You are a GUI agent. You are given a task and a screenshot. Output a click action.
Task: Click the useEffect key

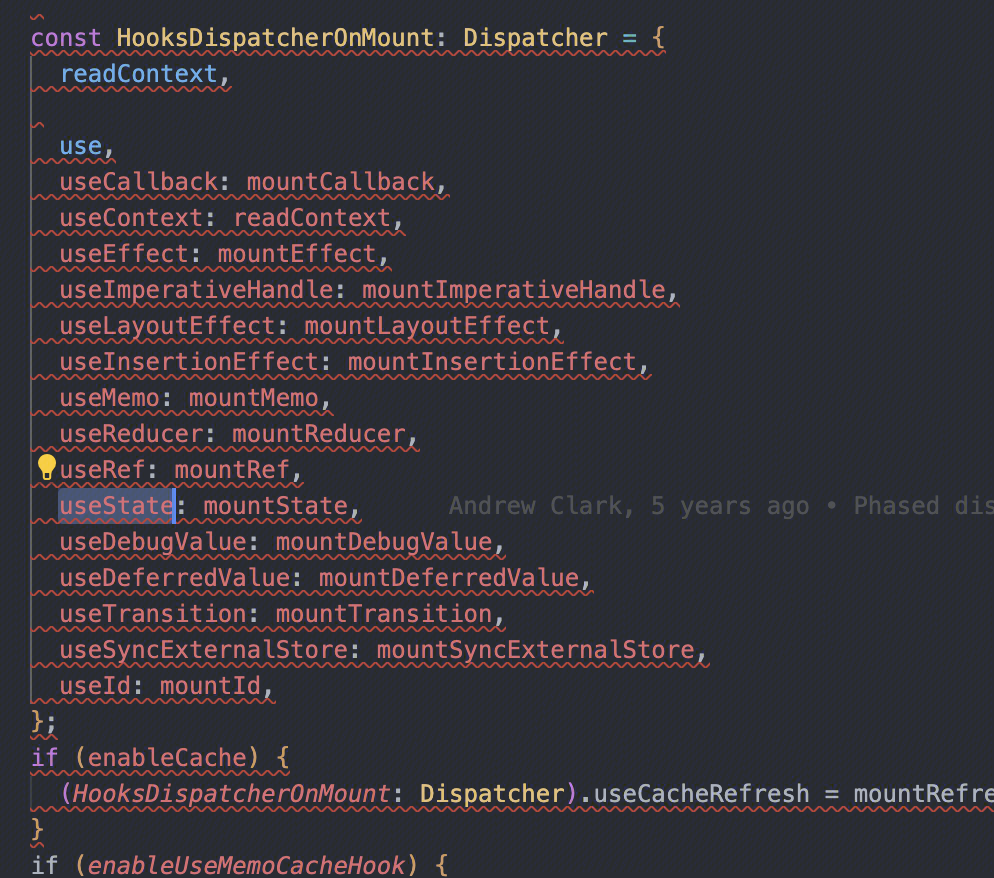click(x=124, y=254)
